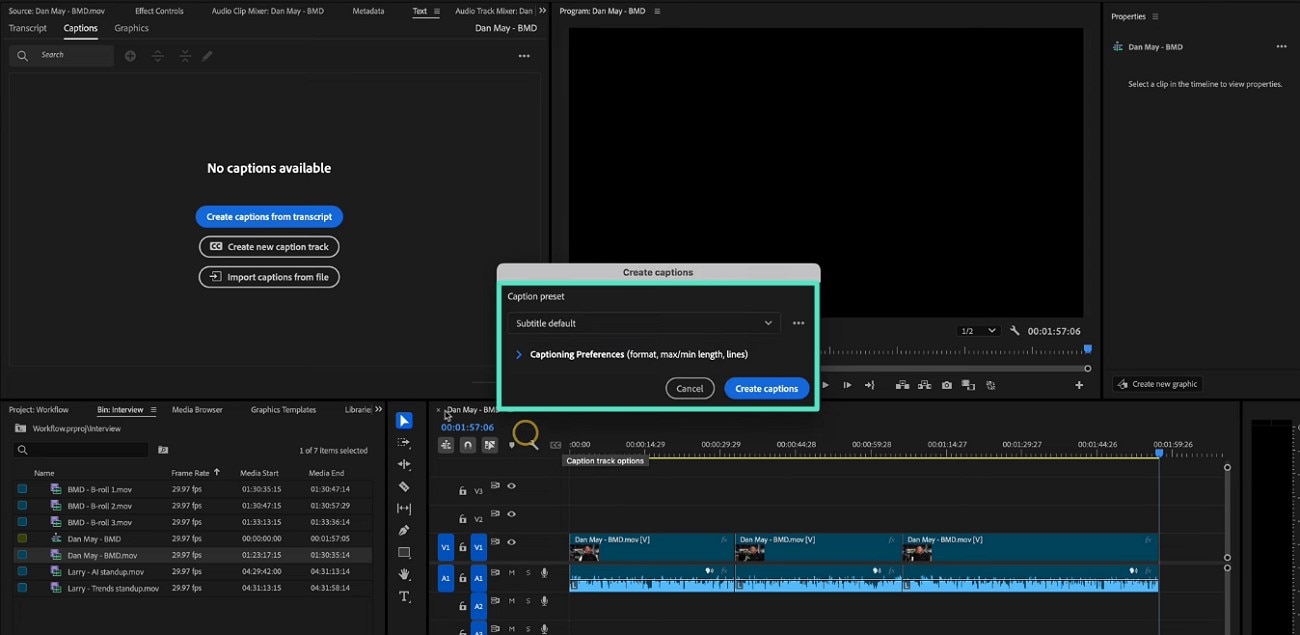Viewport: 1300px width, 635px height.
Task: Open the Subtitle default preset dropdown
Action: pos(644,323)
